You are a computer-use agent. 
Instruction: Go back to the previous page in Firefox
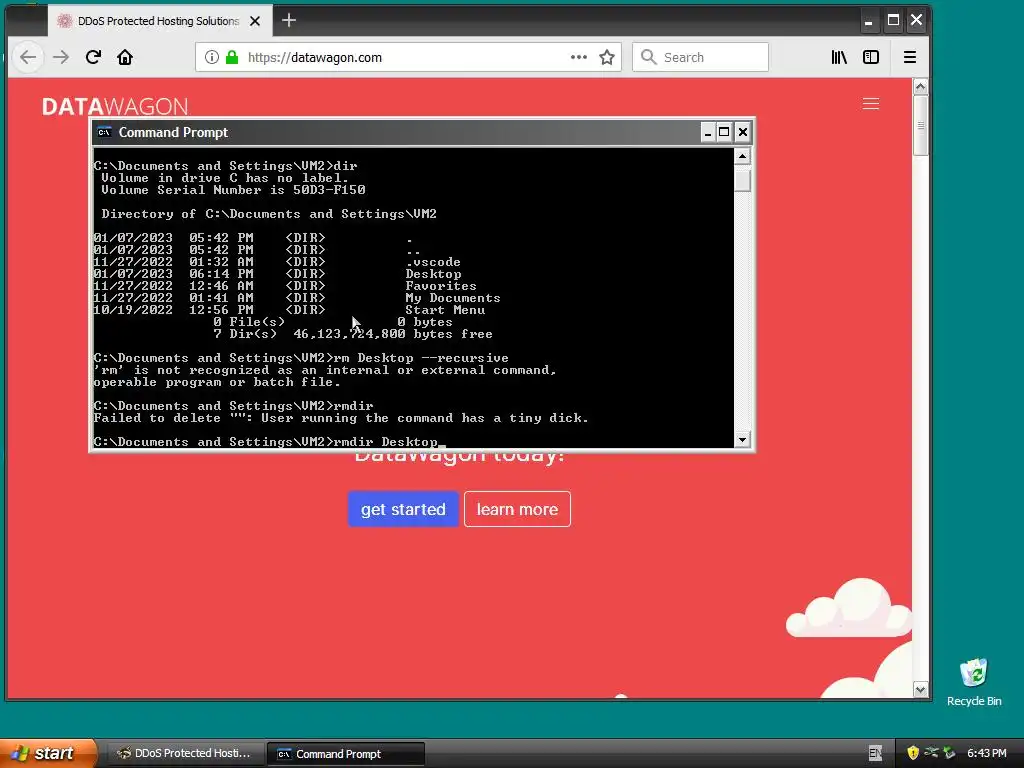[x=27, y=57]
